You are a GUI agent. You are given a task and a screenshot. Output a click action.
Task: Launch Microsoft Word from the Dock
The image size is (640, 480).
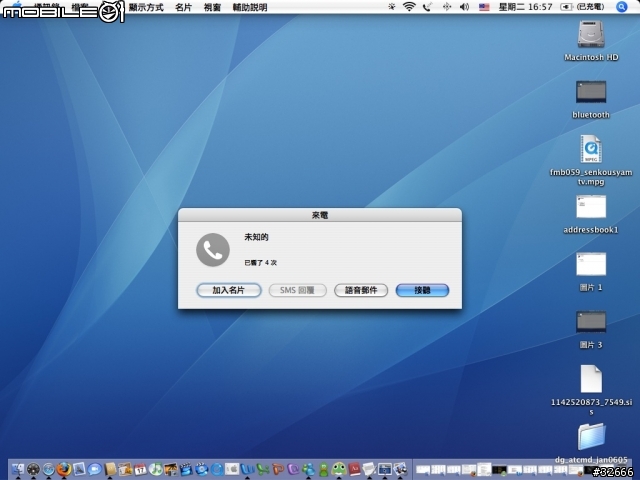pyautogui.click(x=247, y=469)
